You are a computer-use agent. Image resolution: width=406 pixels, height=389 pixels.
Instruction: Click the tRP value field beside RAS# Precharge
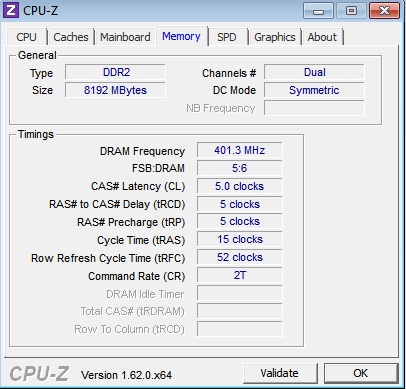[x=239, y=221]
